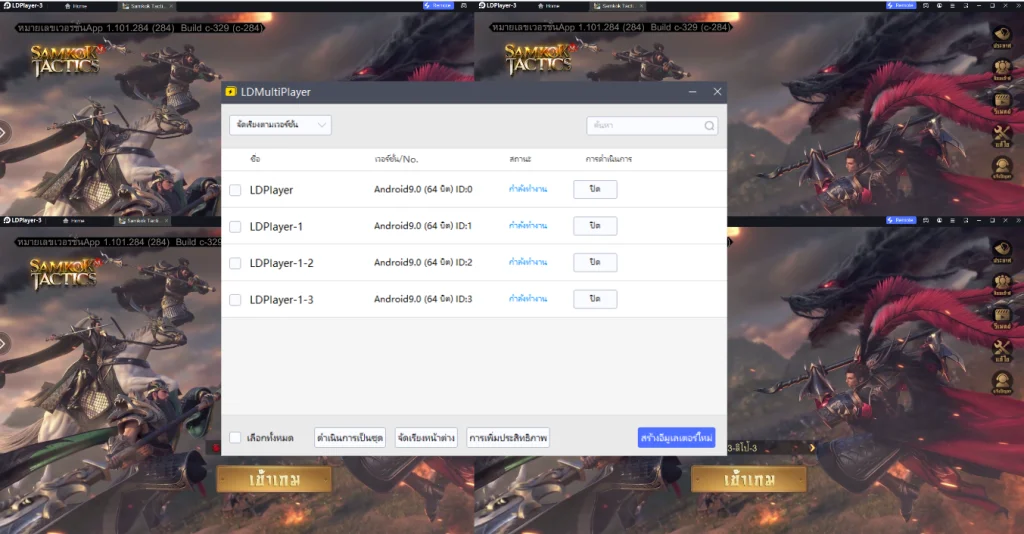Open customer service headset icon in top-right emulator
Screen dimensions: 1024x534
(x=1002, y=166)
